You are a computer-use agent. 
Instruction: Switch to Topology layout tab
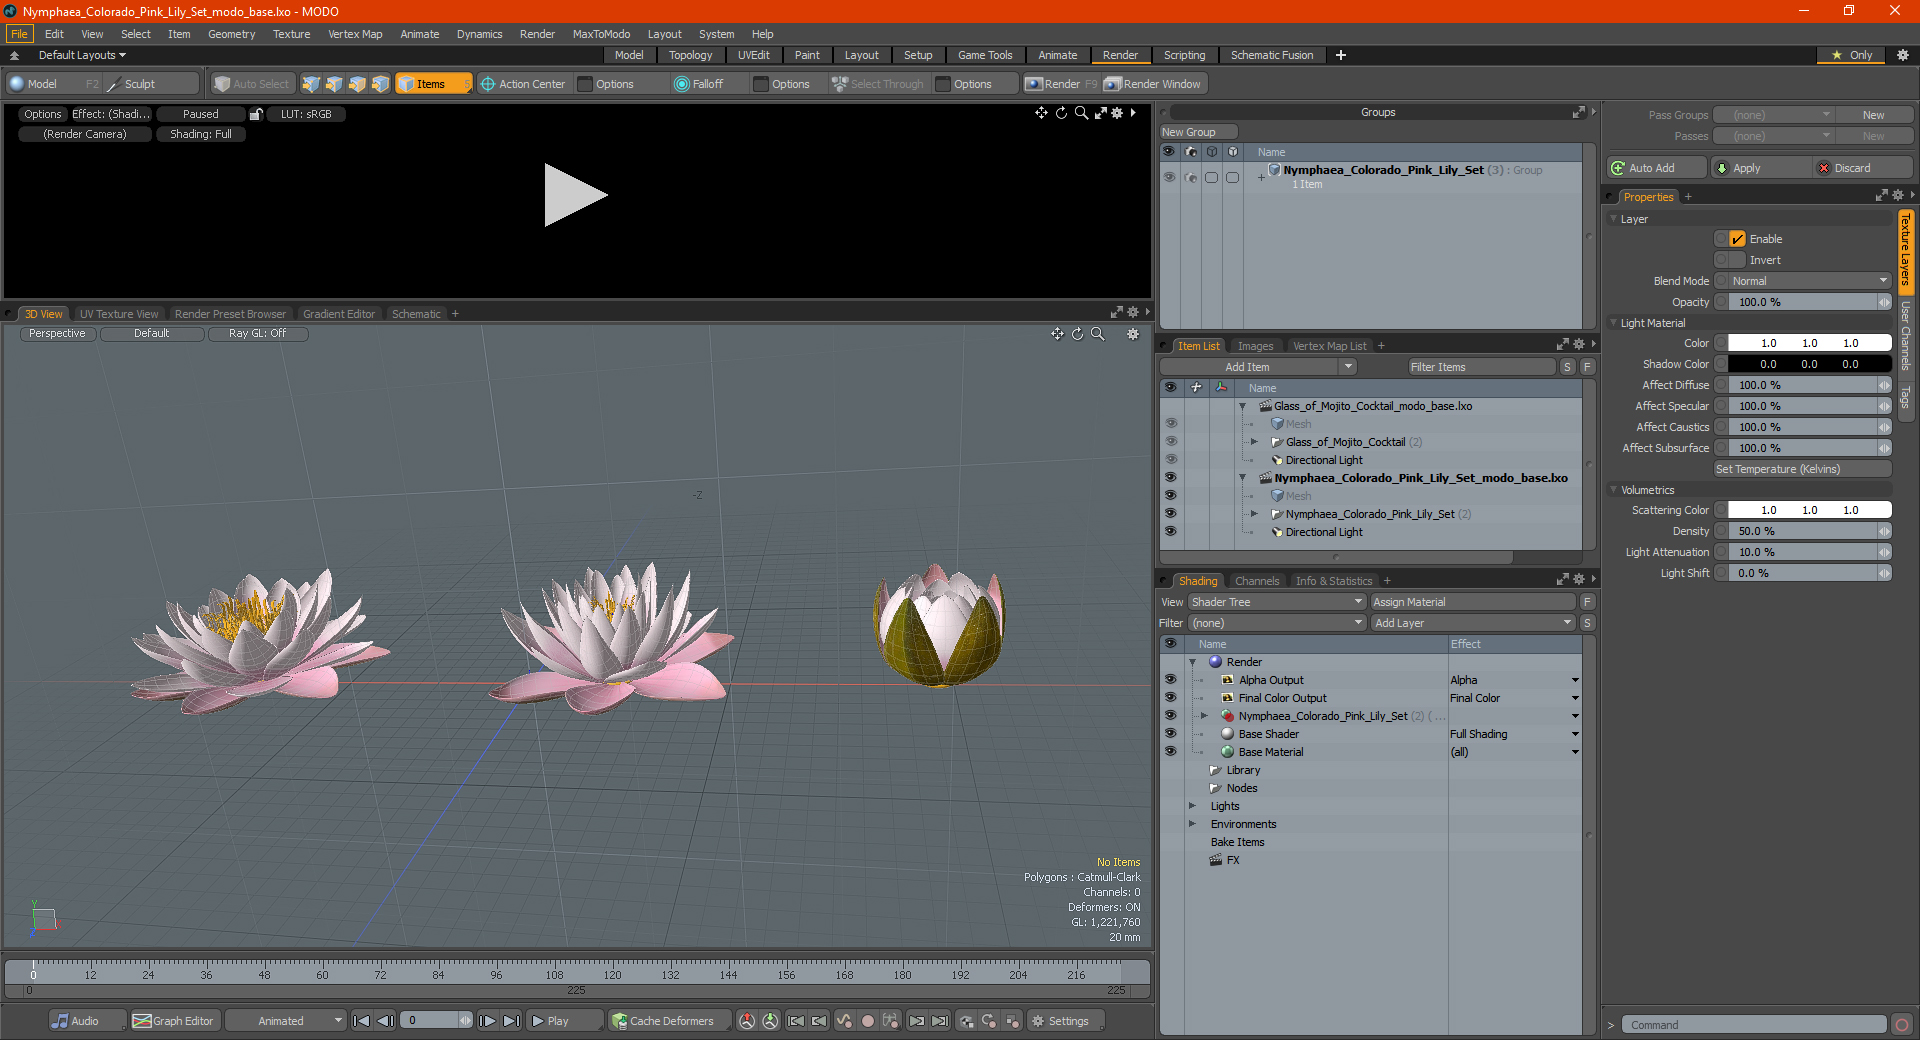690,55
